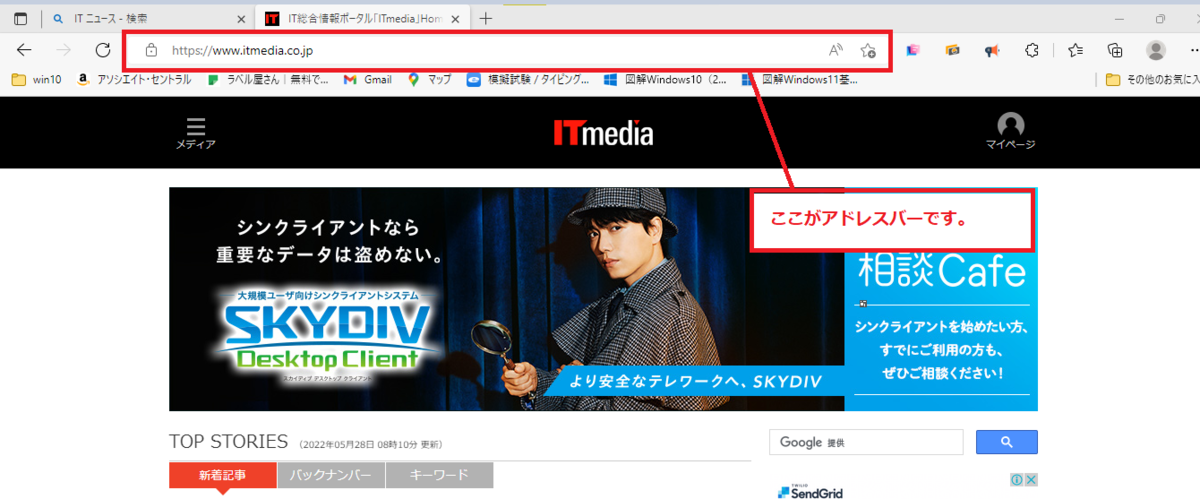Open the Collections icon

coord(1115,50)
